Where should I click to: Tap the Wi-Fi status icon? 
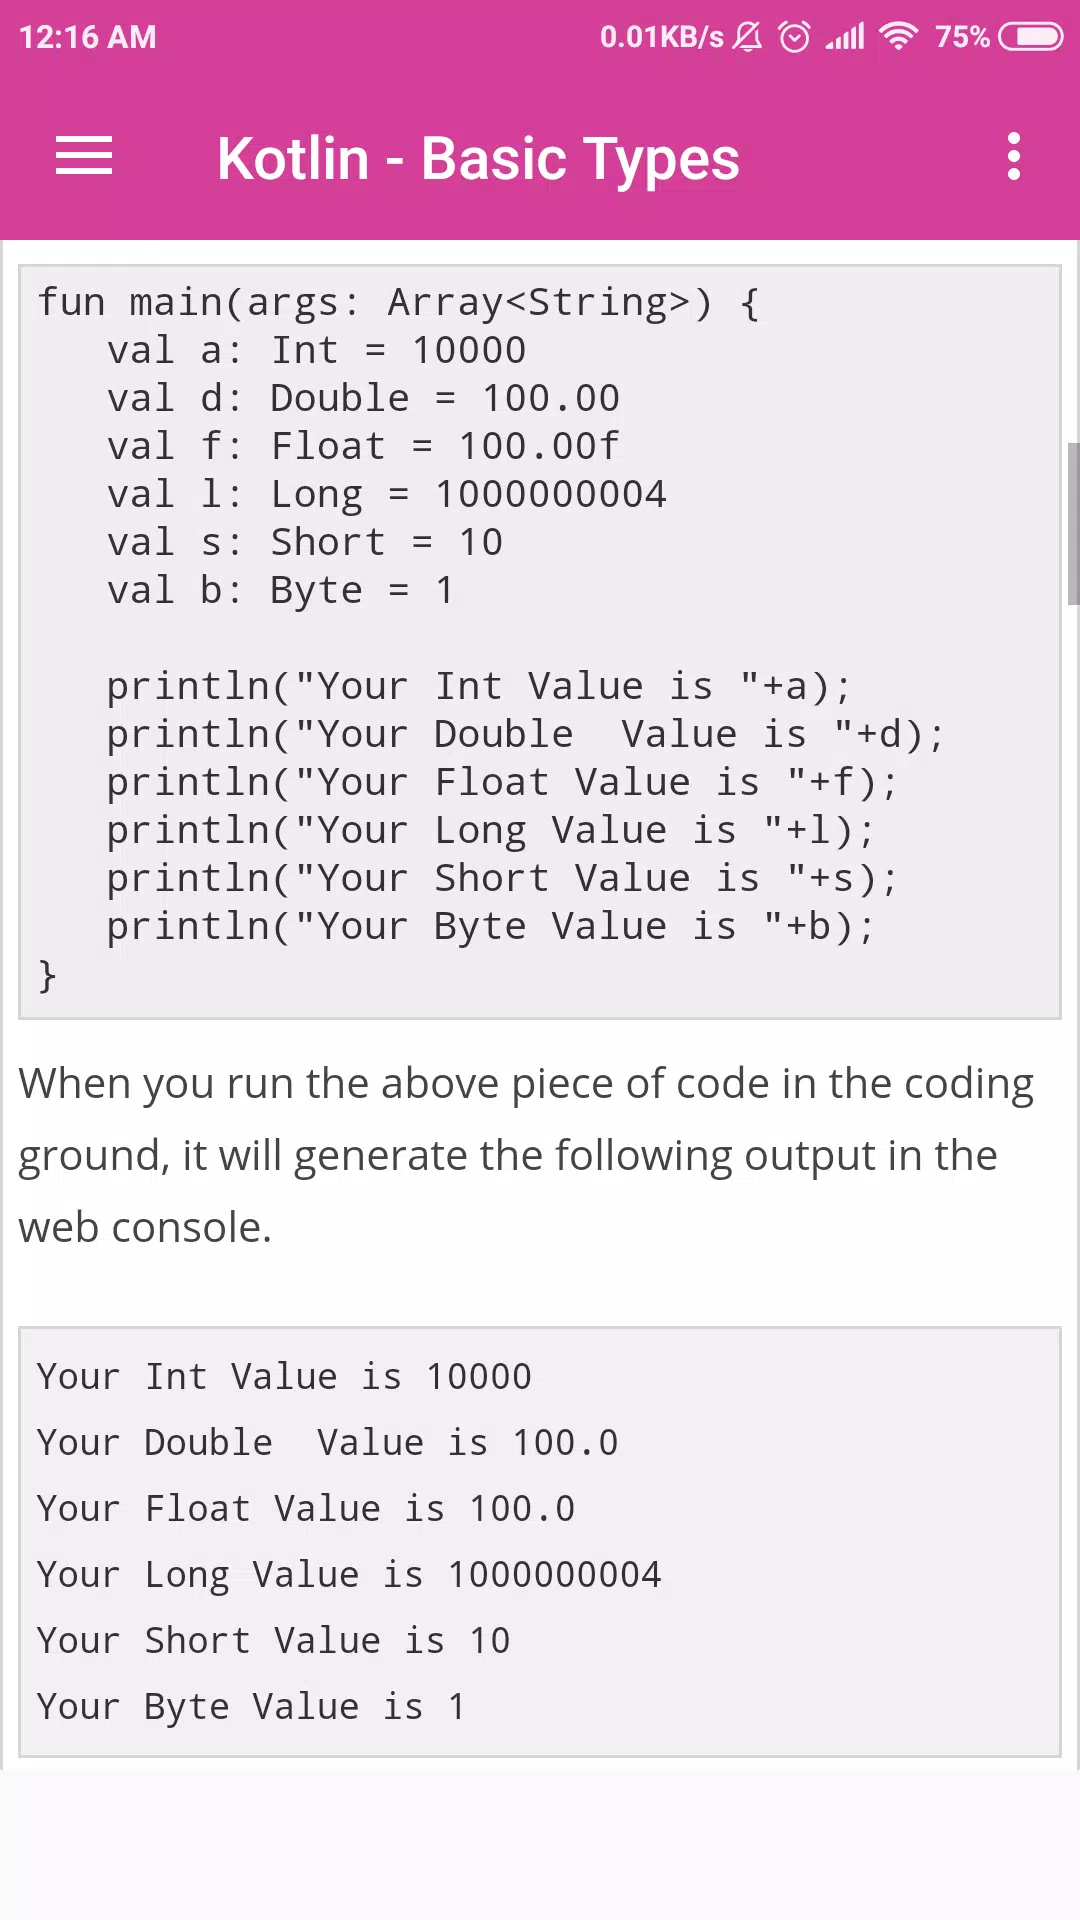click(898, 37)
